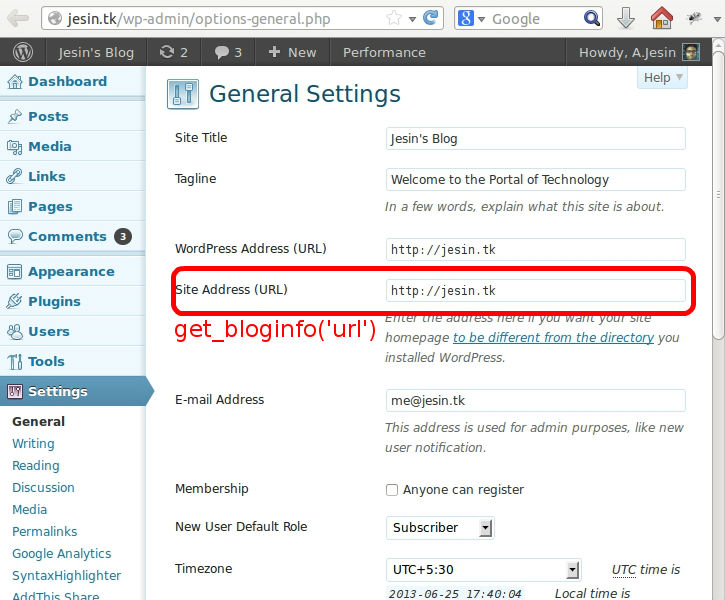Open Jesin's Blog in admin bar

(x=96, y=52)
